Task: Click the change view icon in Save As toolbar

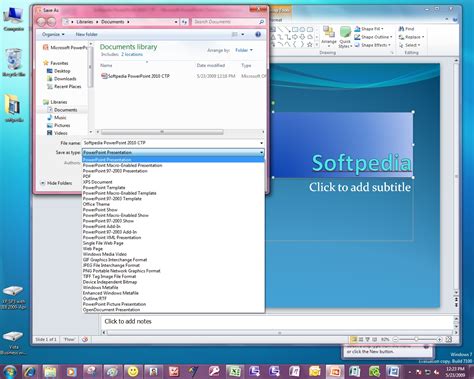Action: [x=235, y=34]
